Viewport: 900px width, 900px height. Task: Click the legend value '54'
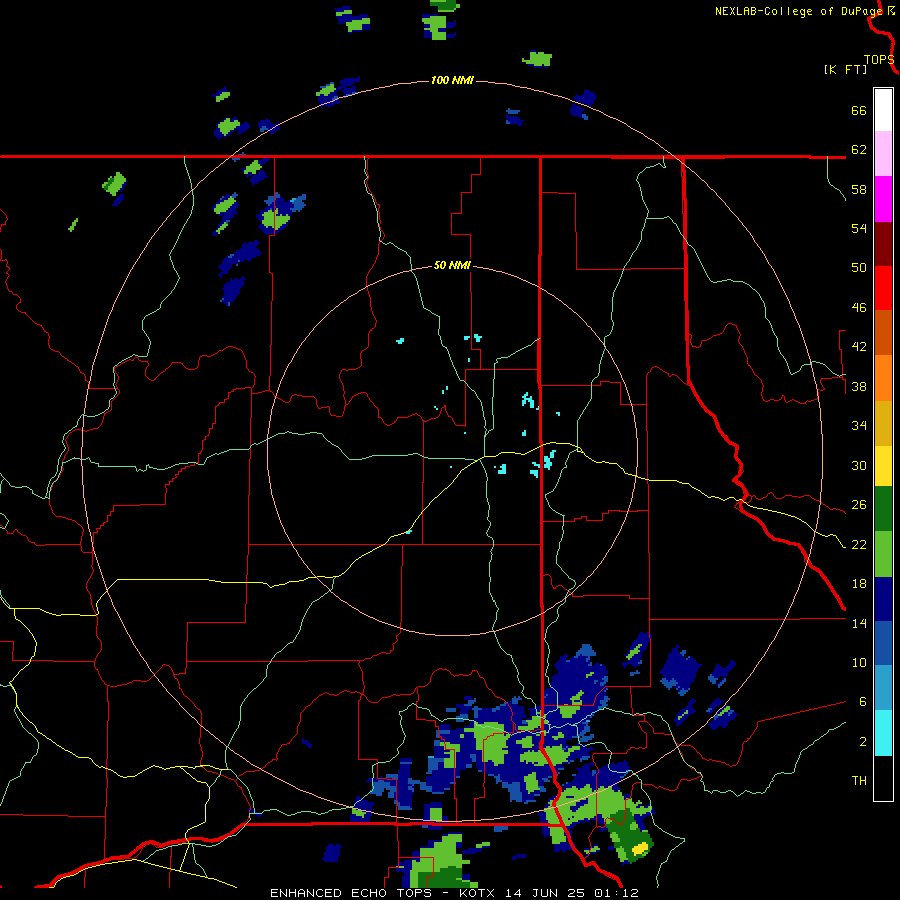(859, 228)
